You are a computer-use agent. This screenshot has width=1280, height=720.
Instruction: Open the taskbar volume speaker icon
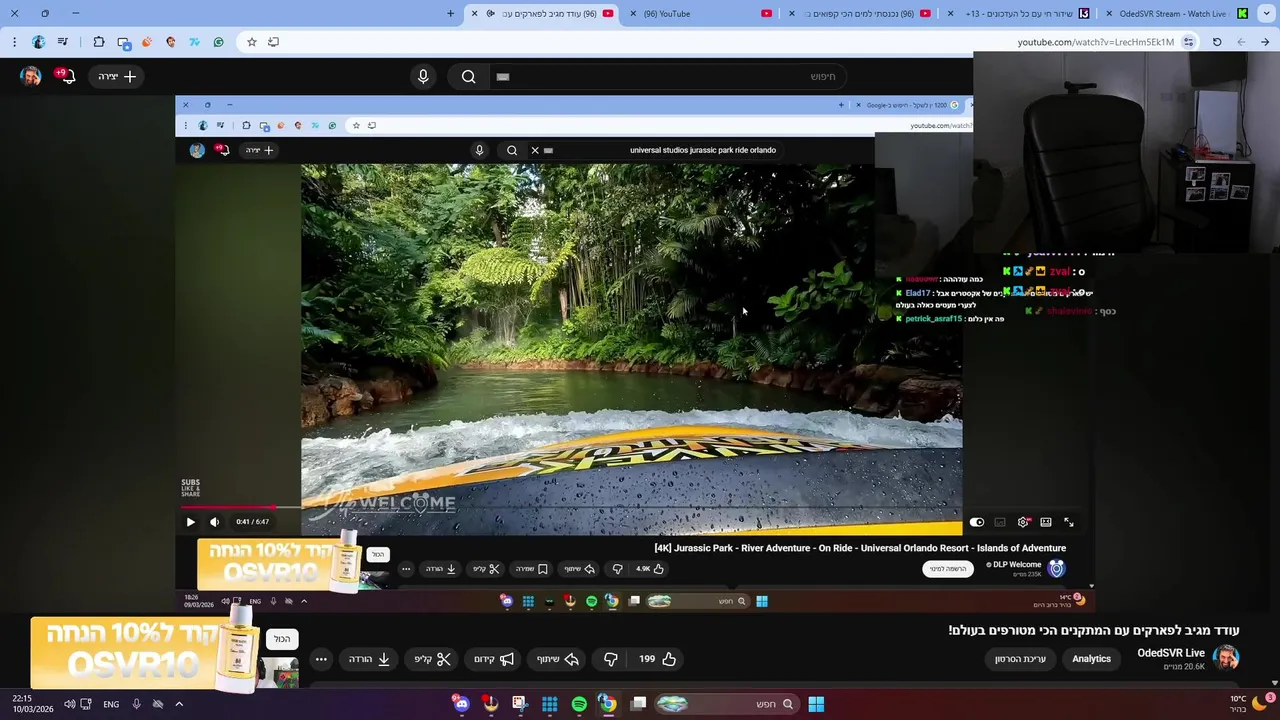[69, 704]
